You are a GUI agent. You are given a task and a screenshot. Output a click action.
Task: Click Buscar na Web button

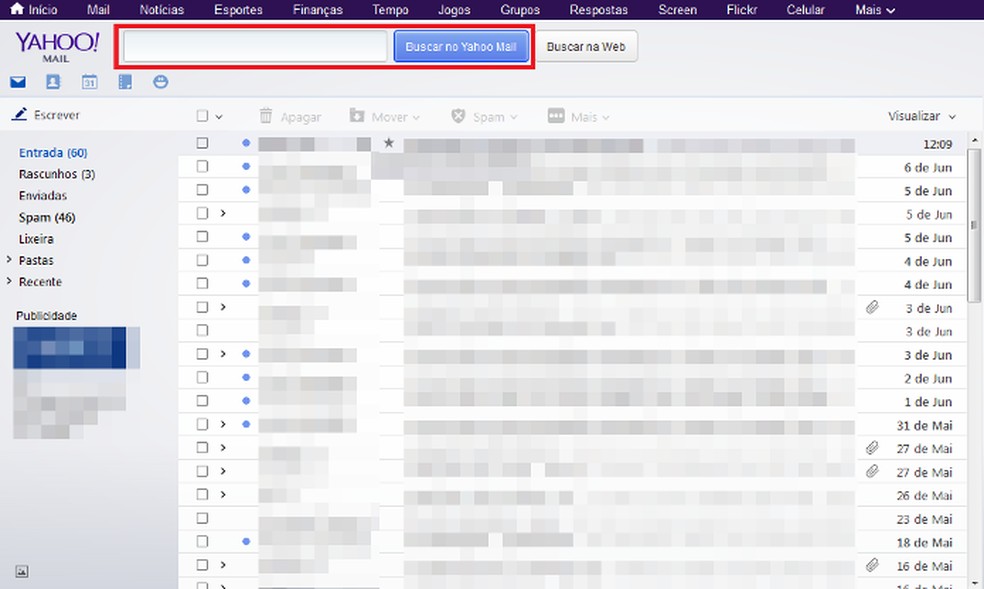click(586, 46)
